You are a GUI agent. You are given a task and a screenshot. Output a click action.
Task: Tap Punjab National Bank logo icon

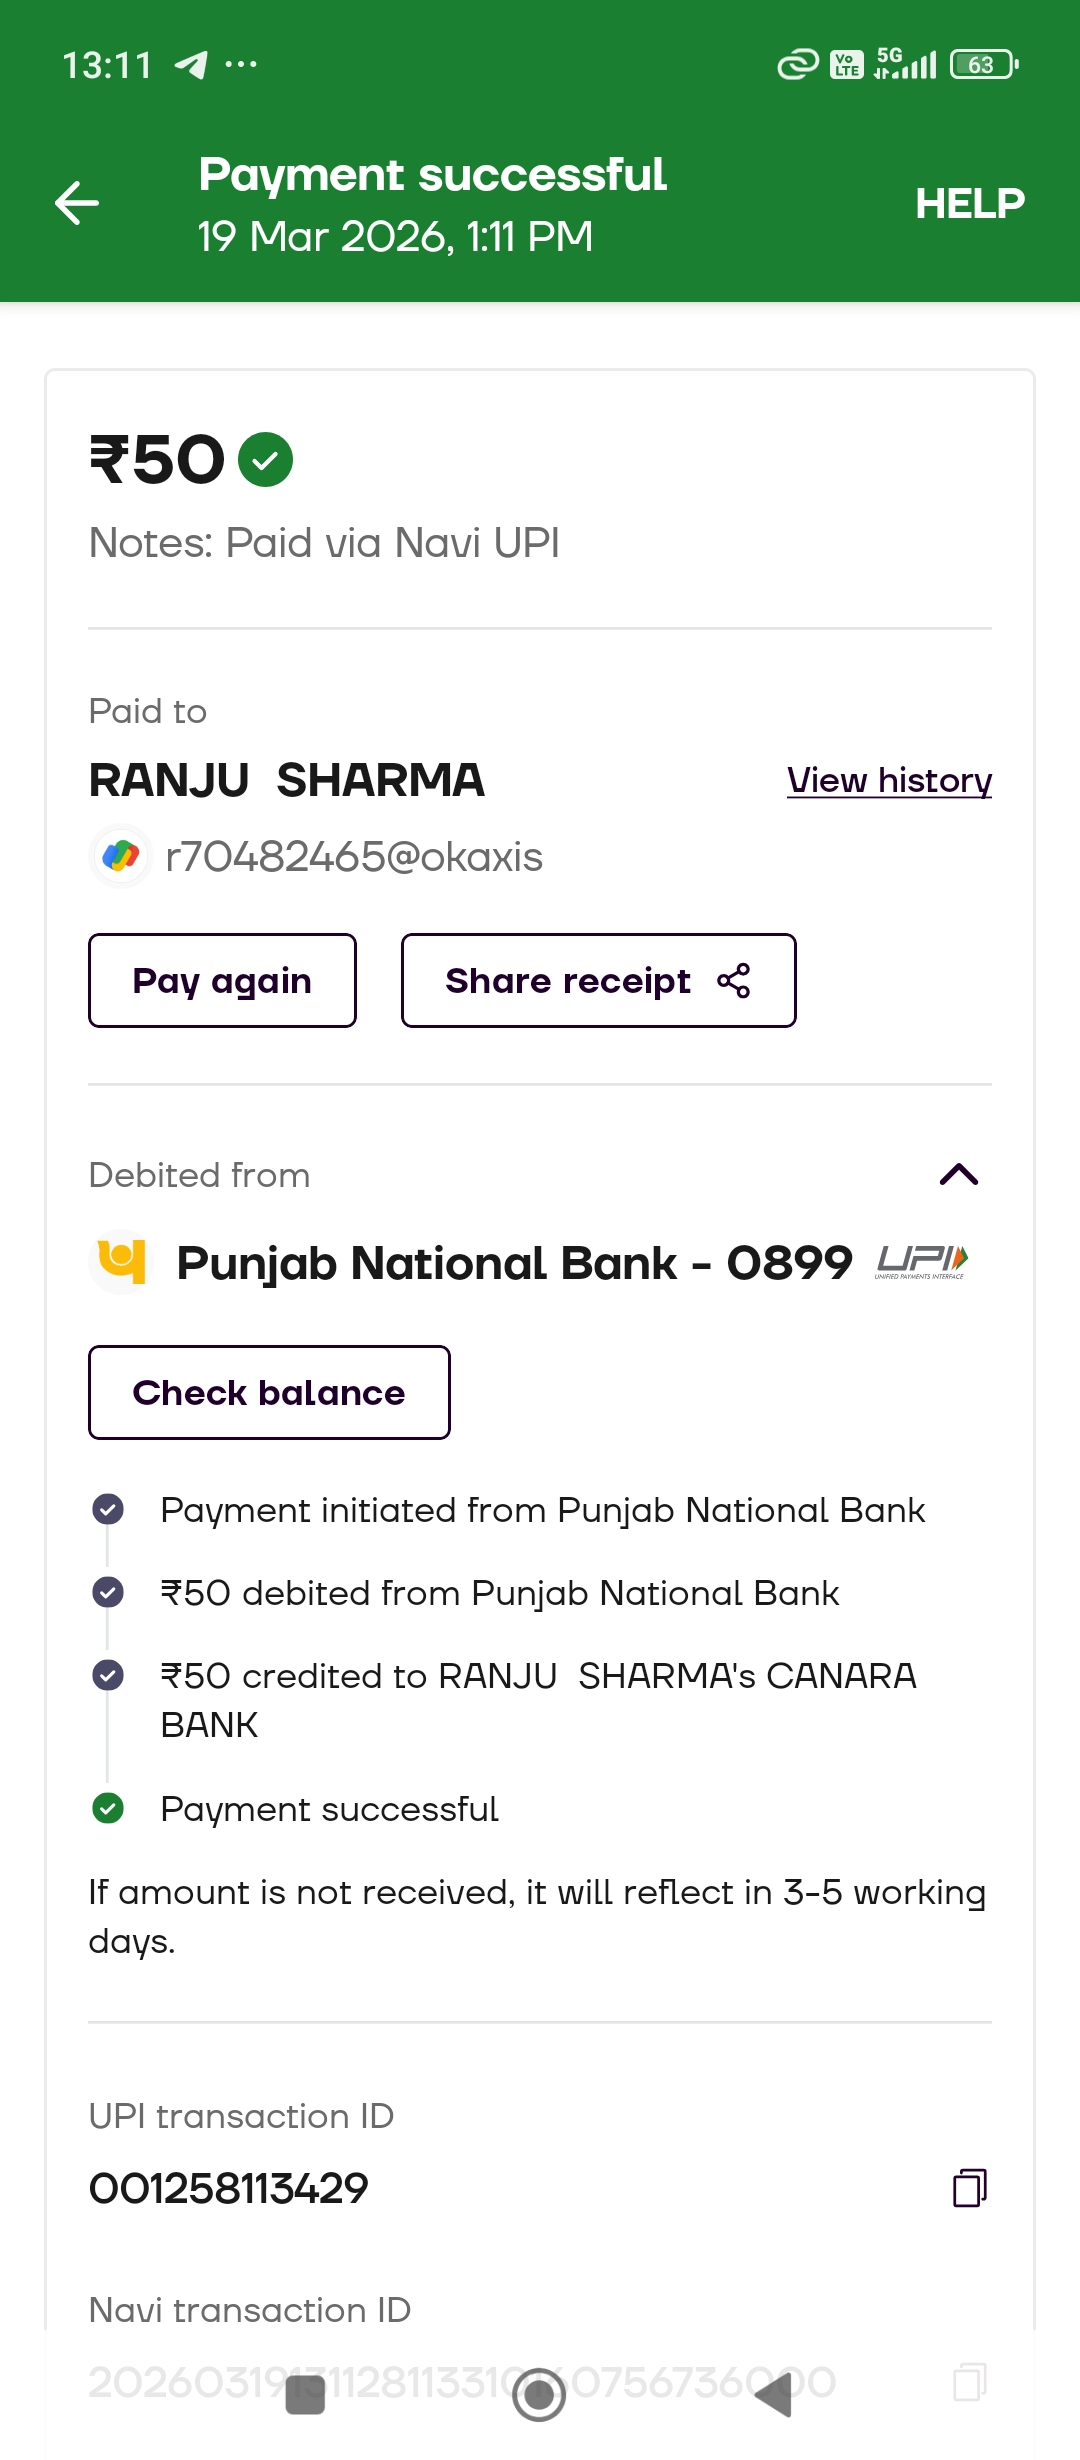coord(122,1262)
